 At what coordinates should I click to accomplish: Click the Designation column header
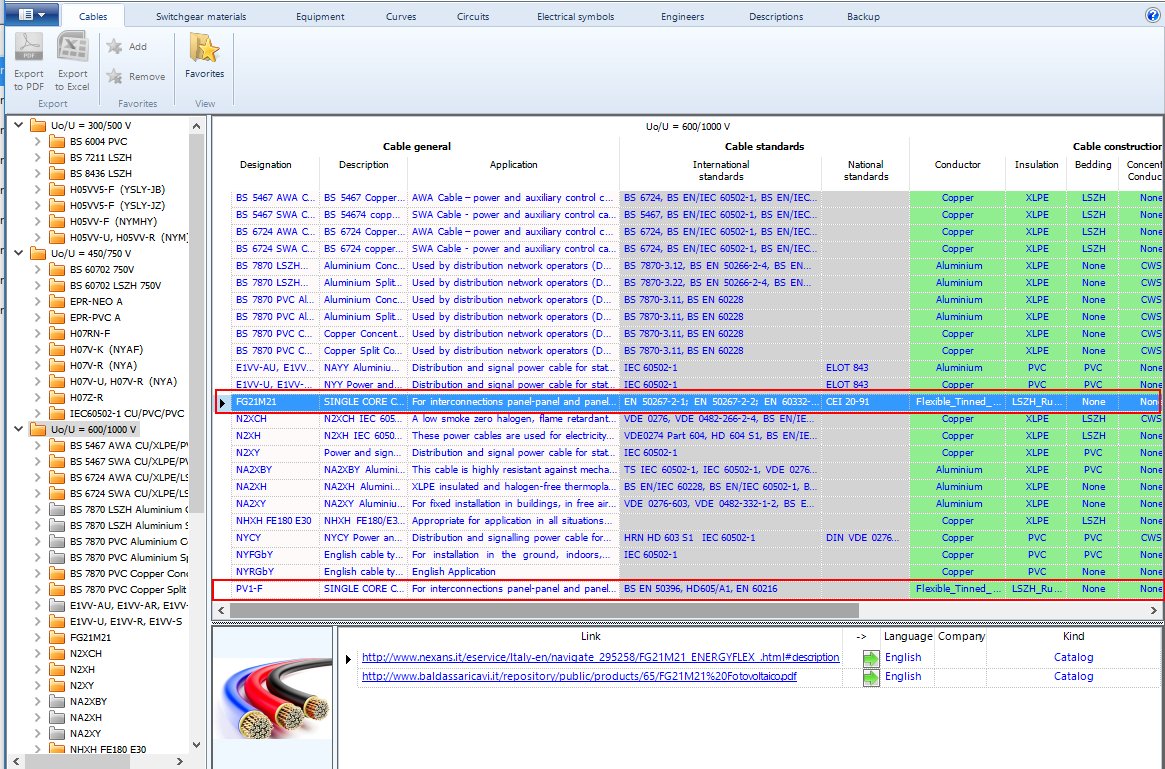coord(265,165)
